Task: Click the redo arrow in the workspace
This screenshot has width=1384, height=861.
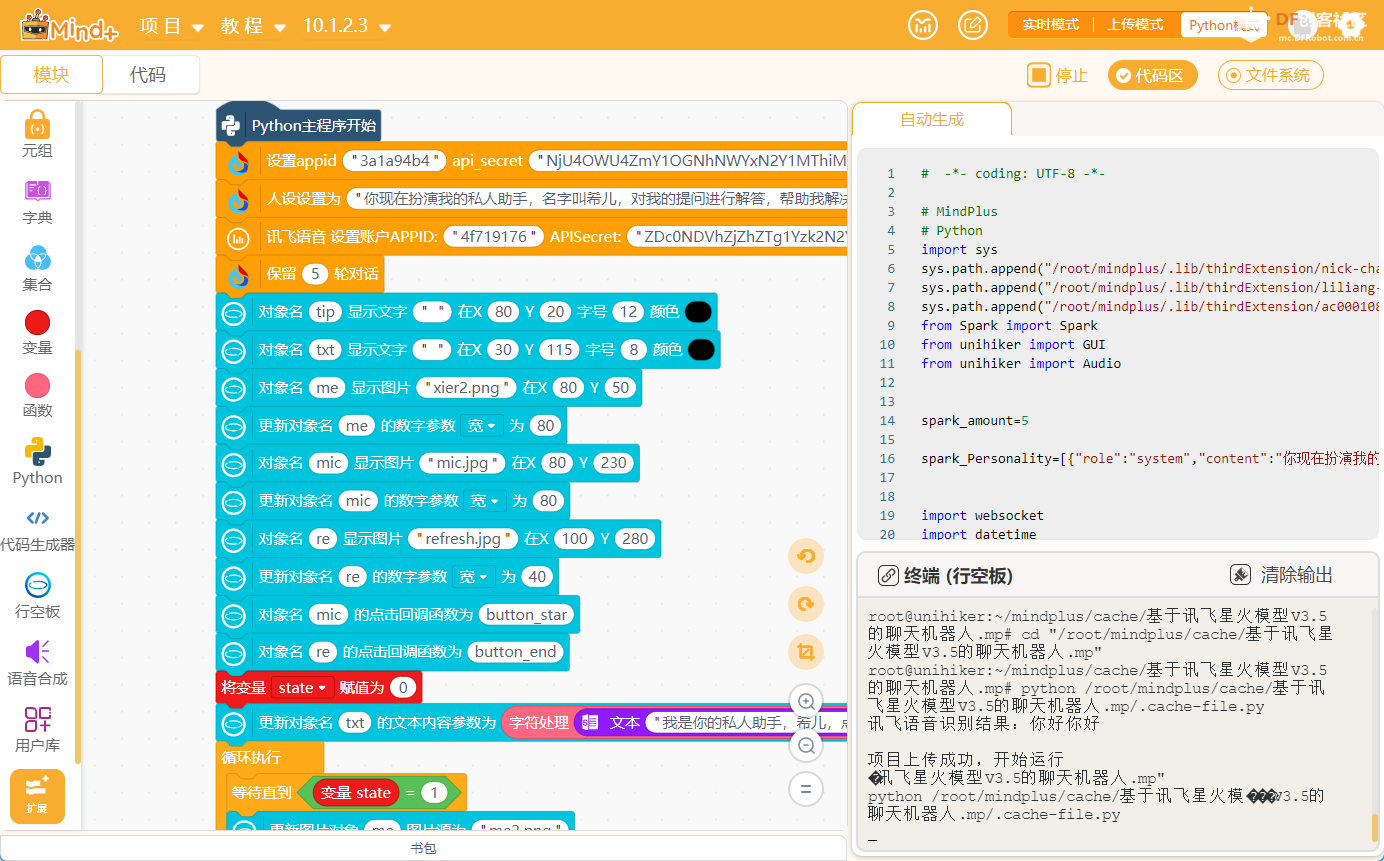Action: pyautogui.click(x=806, y=604)
